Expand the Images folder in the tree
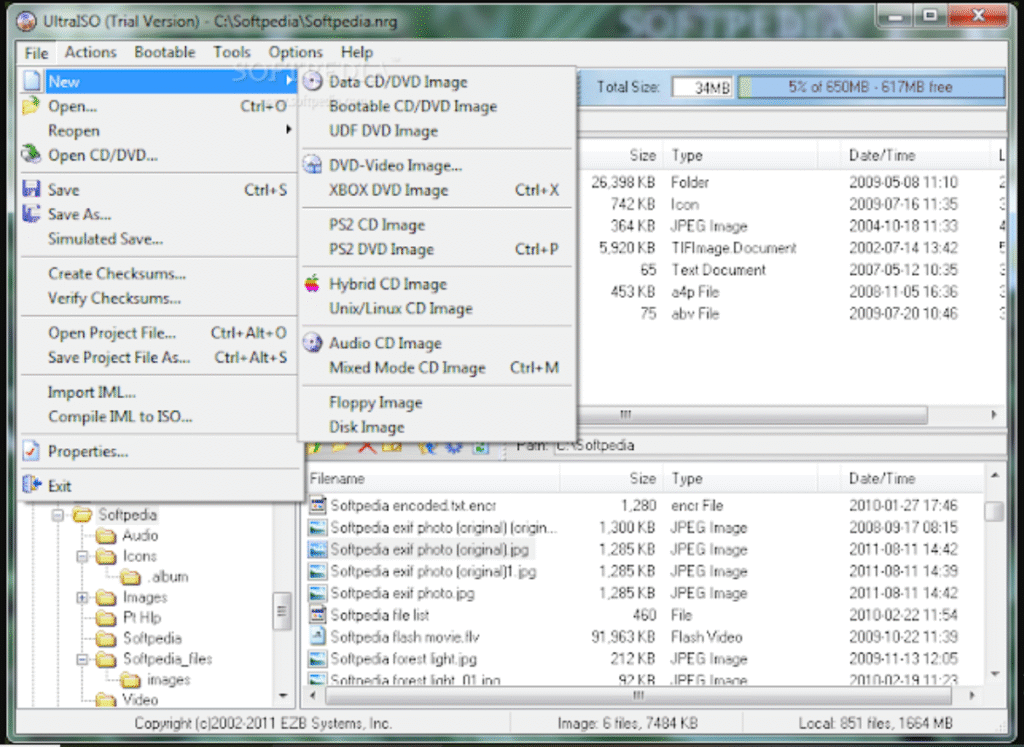Viewport: 1024px width, 747px height. 81,598
